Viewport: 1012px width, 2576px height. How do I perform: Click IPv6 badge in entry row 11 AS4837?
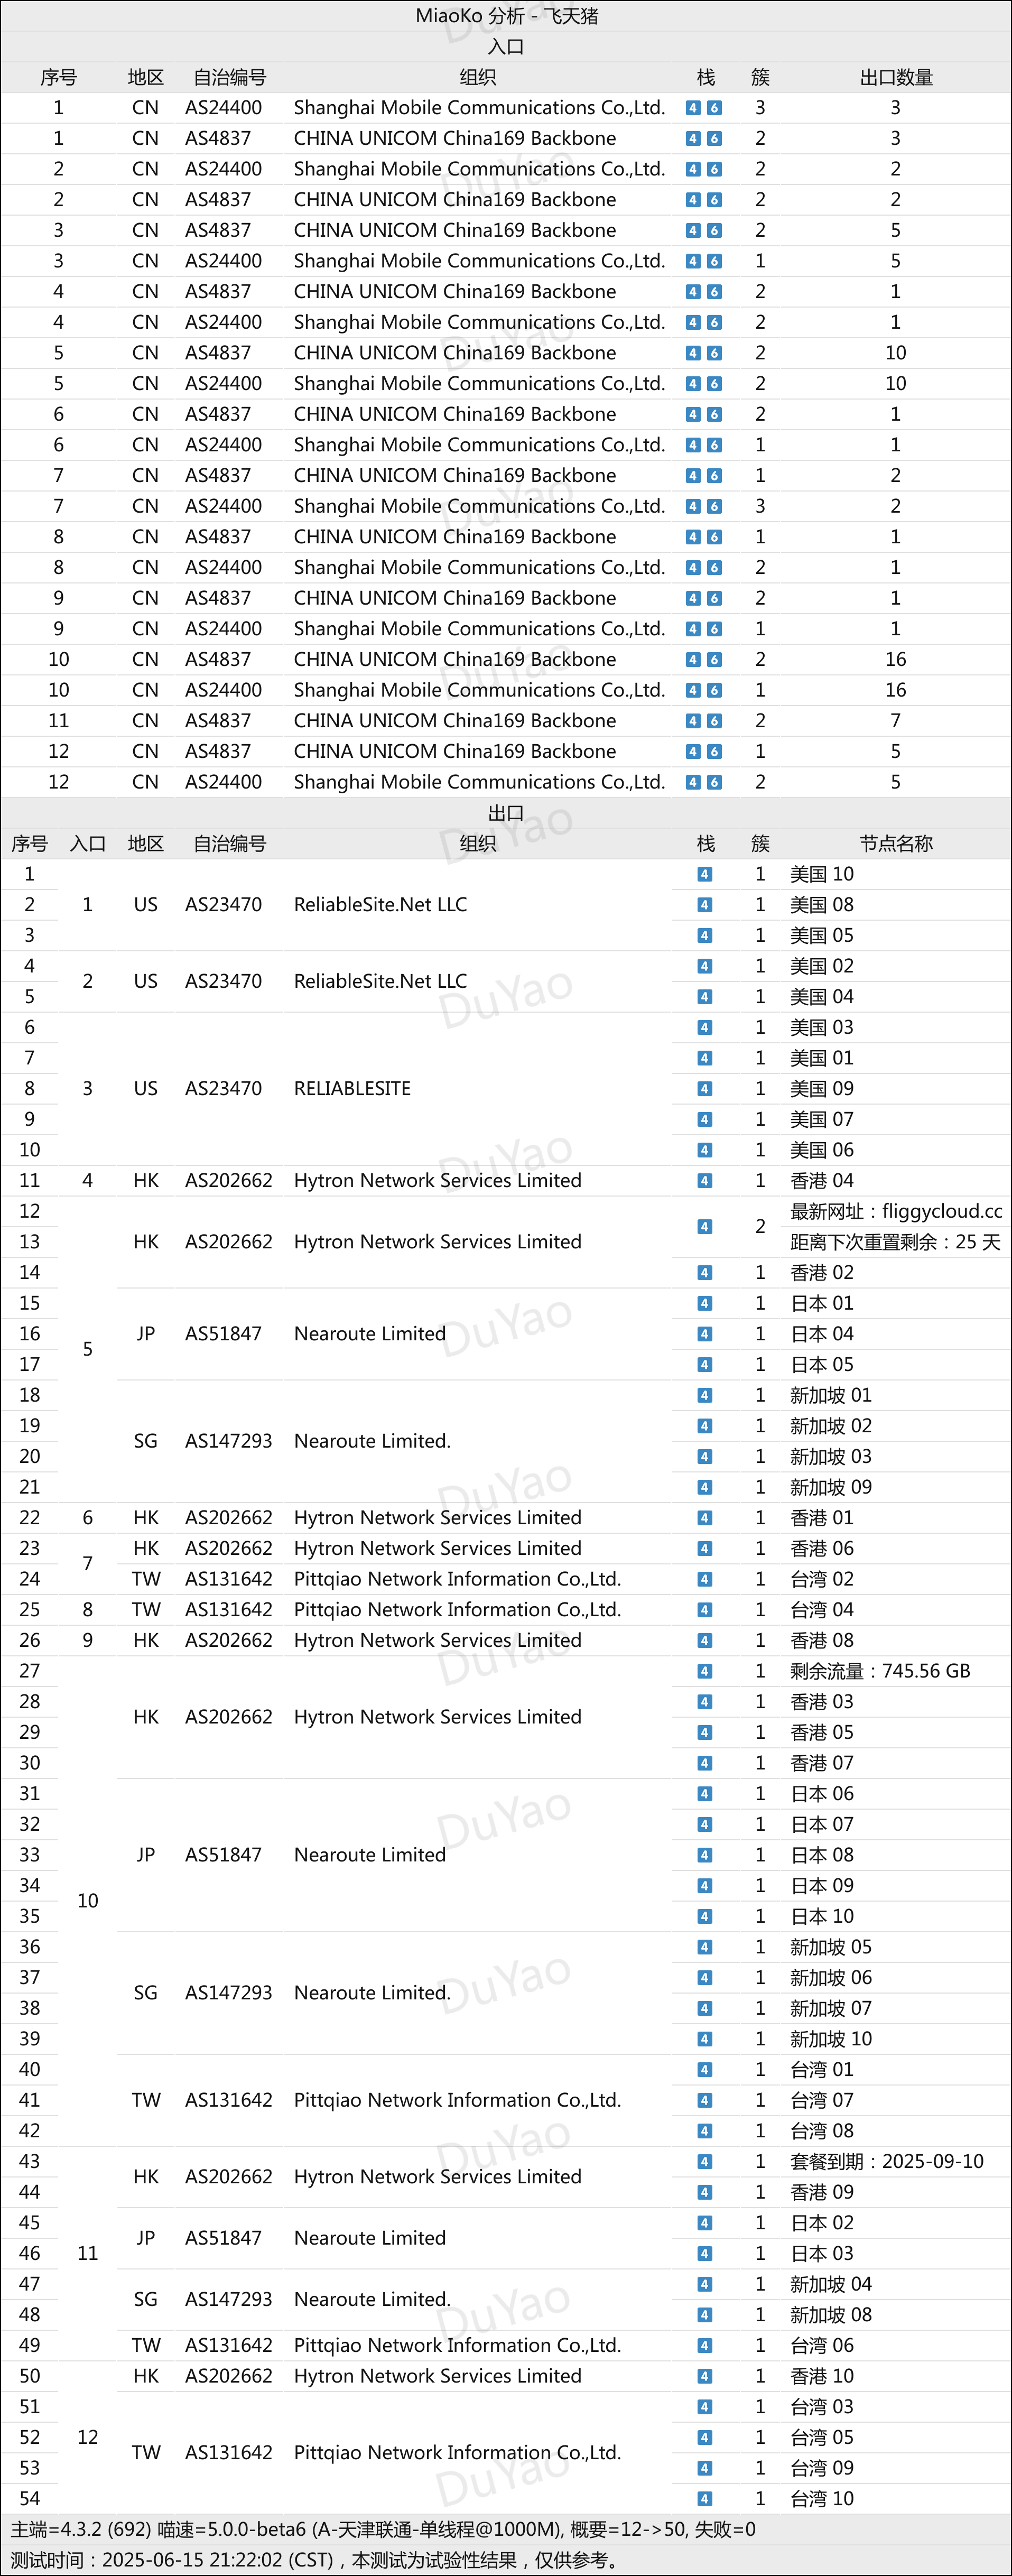pyautogui.click(x=714, y=721)
